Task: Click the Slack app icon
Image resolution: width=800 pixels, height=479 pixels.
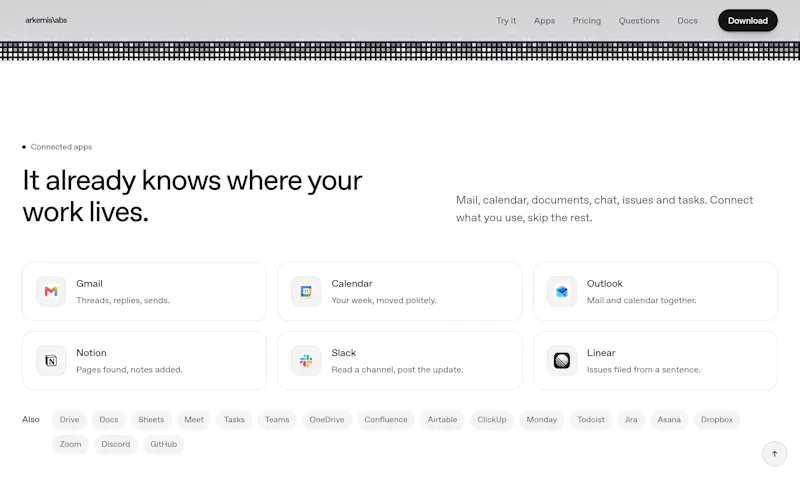Action: [x=306, y=361]
